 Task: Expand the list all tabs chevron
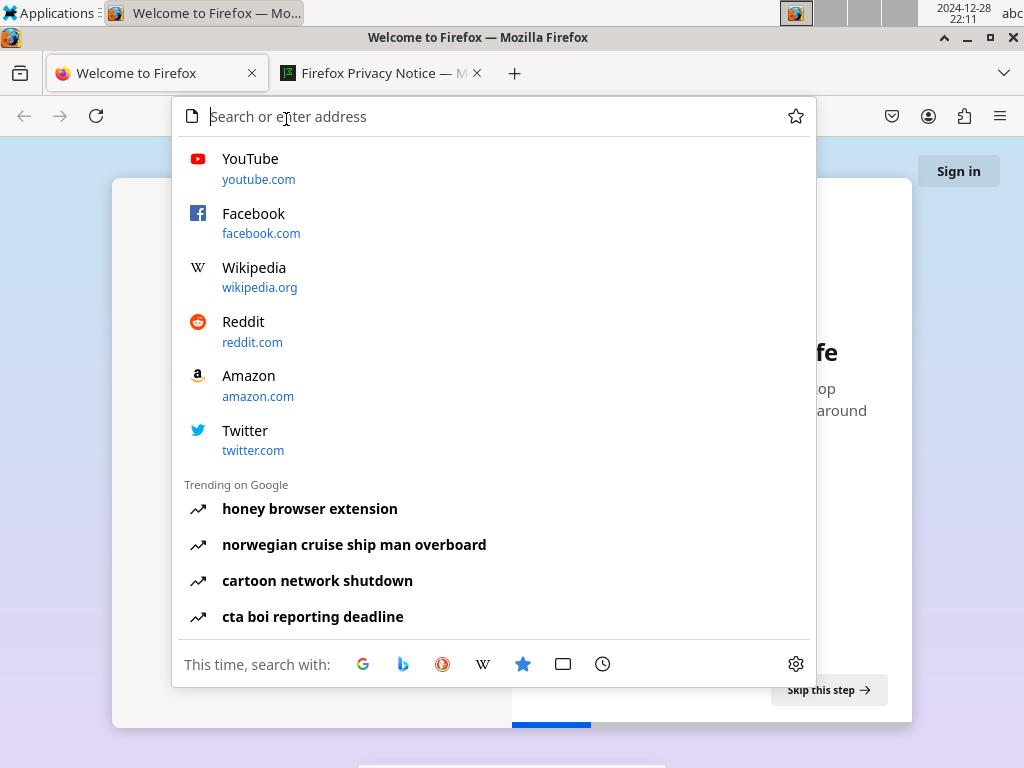tap(1004, 73)
